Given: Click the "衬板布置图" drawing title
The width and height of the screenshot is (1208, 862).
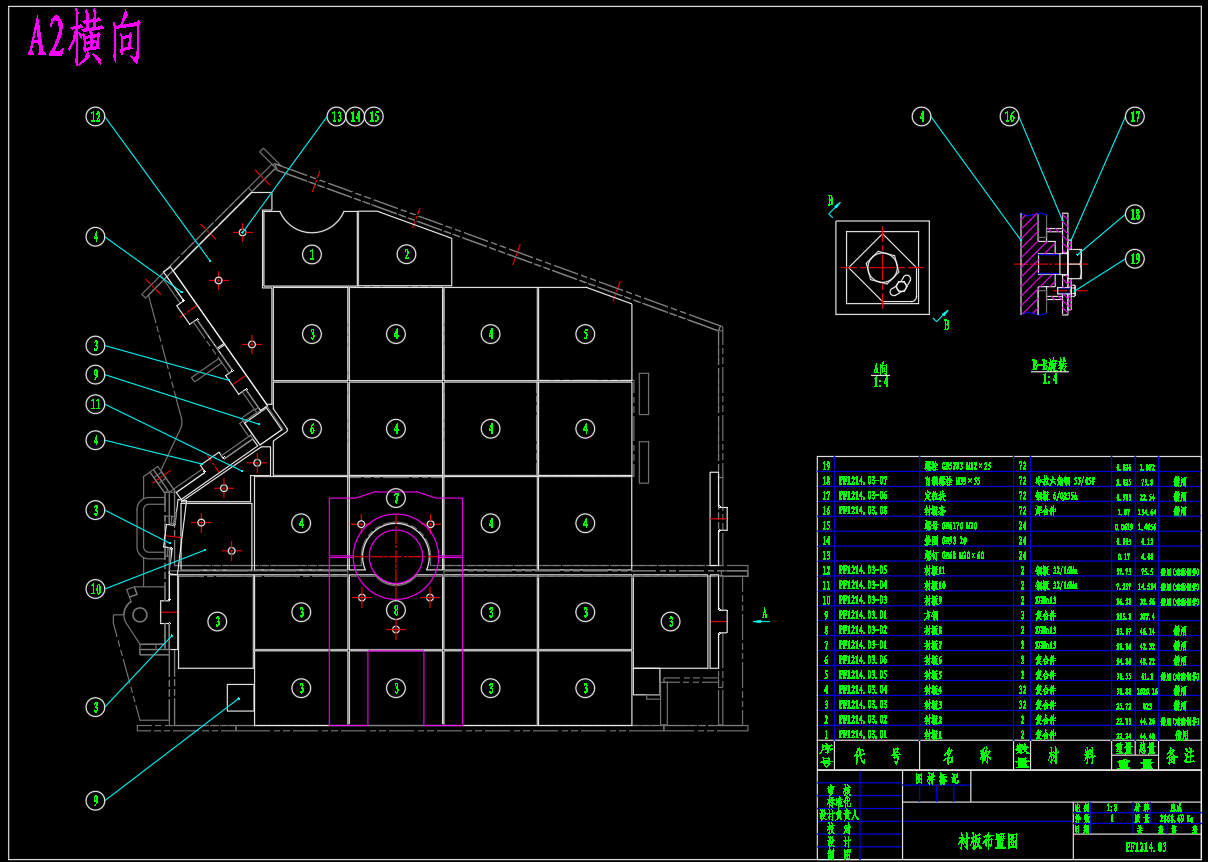Looking at the screenshot, I should 986,842.
